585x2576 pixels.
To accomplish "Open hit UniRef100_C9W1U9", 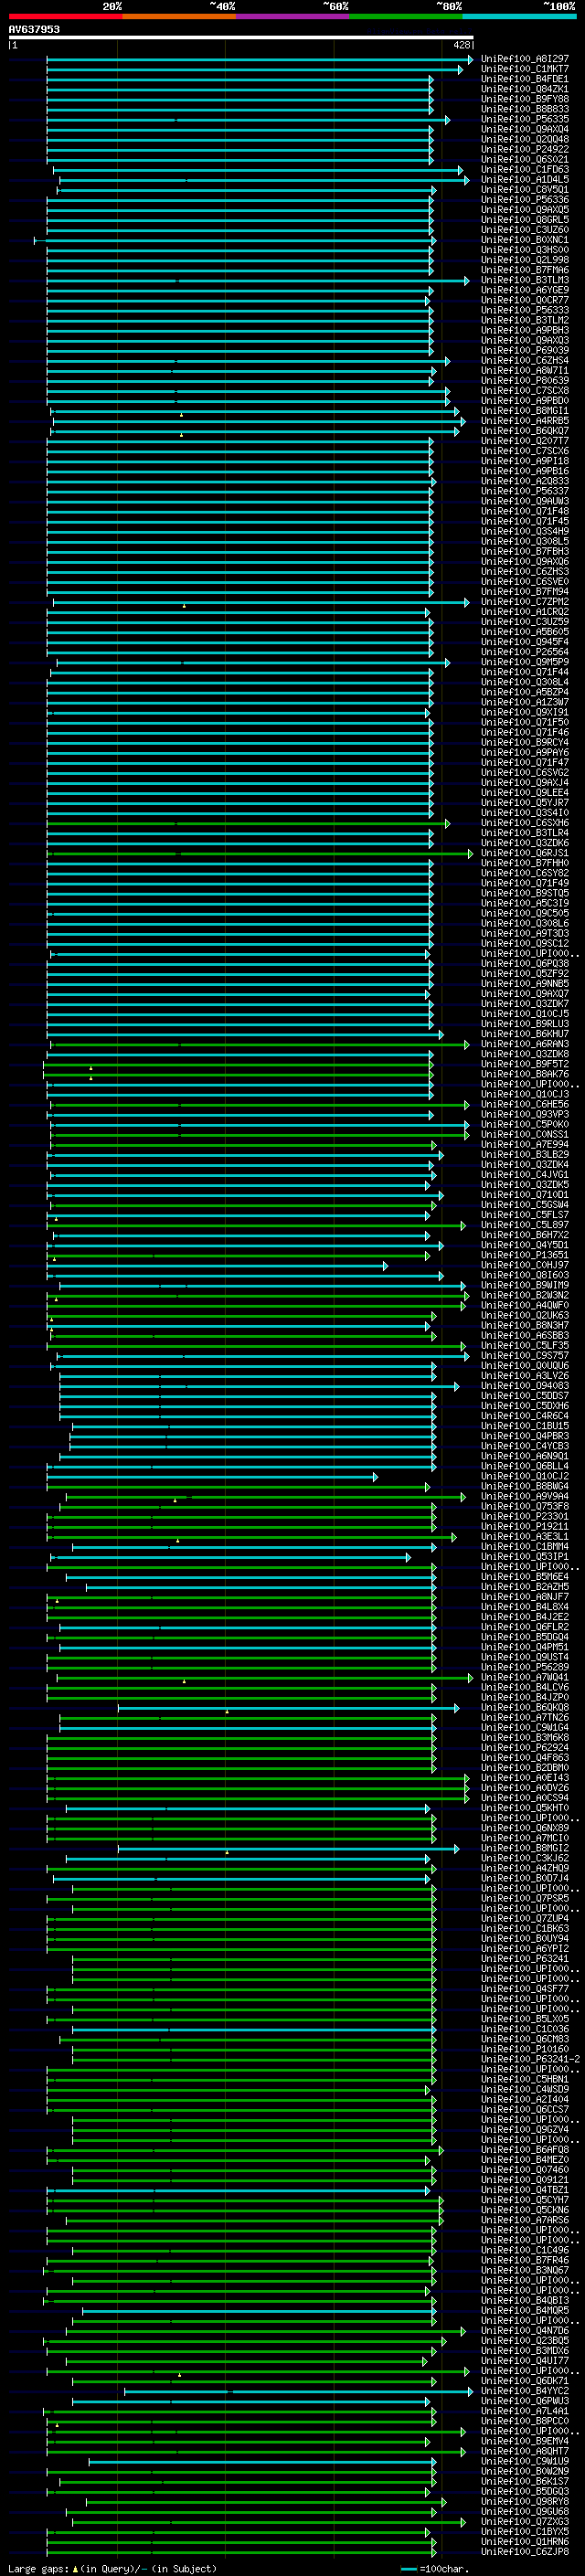I will coord(524,2460).
